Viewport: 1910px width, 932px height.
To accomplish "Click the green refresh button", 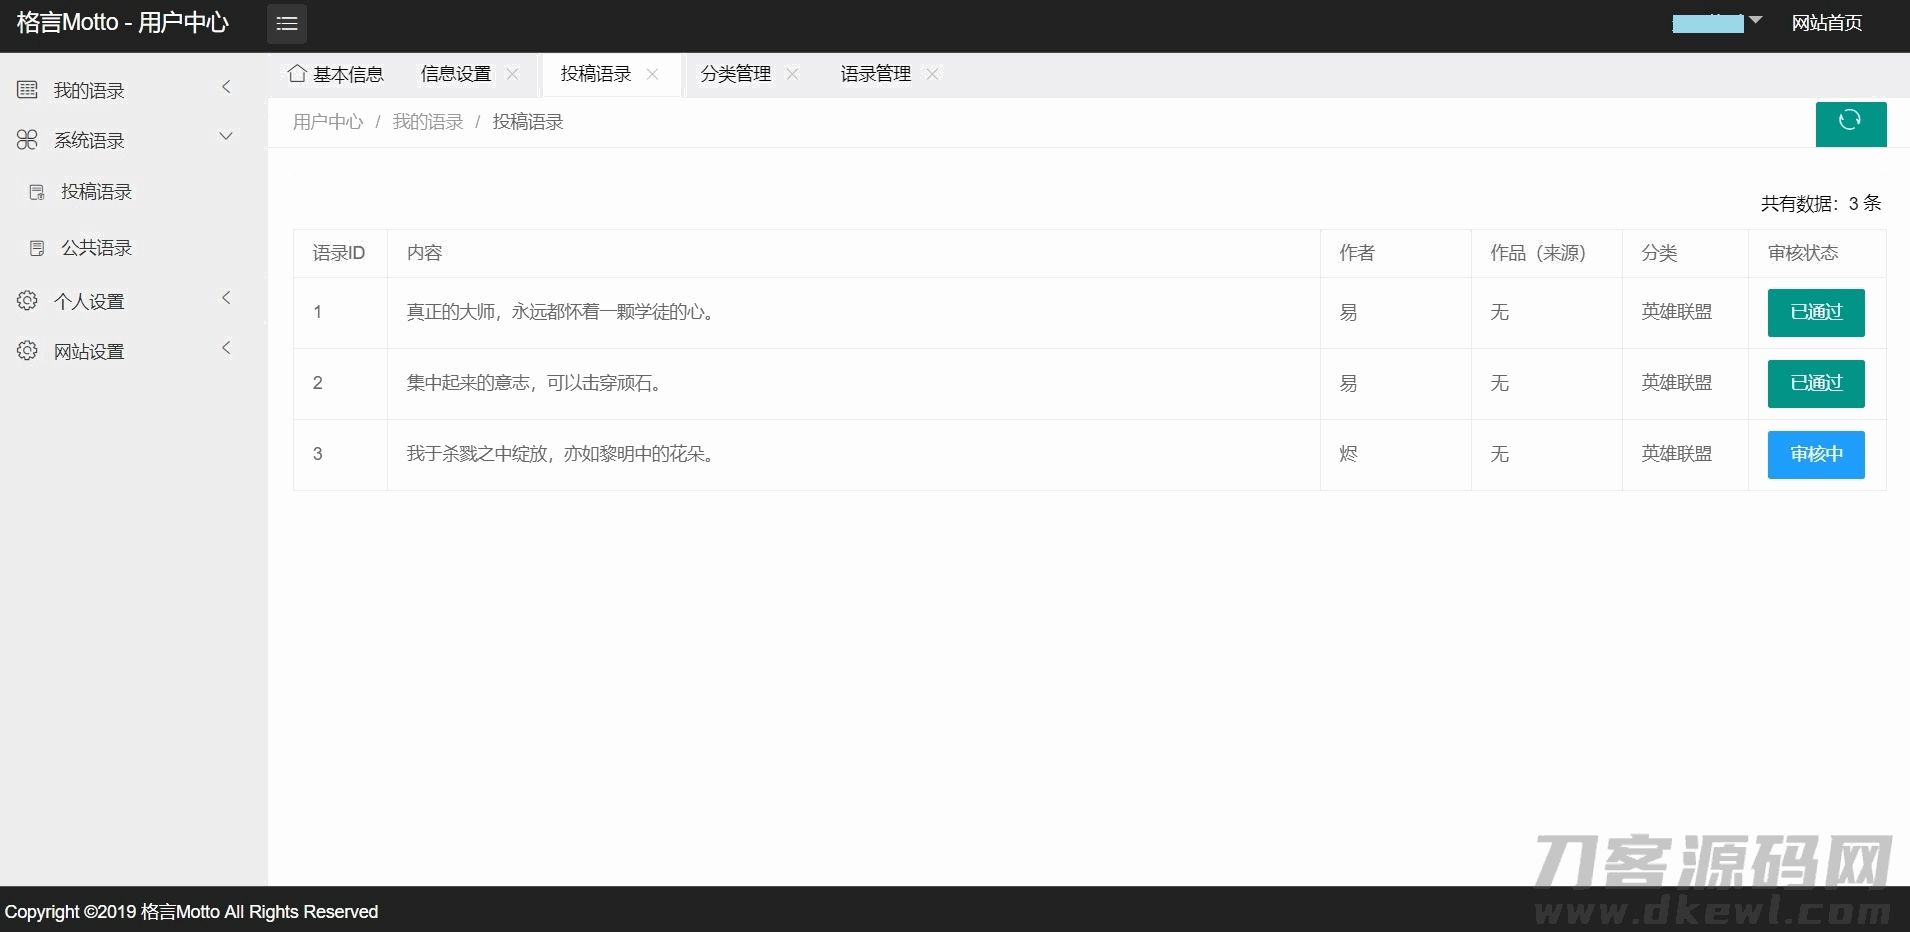I will tap(1850, 123).
